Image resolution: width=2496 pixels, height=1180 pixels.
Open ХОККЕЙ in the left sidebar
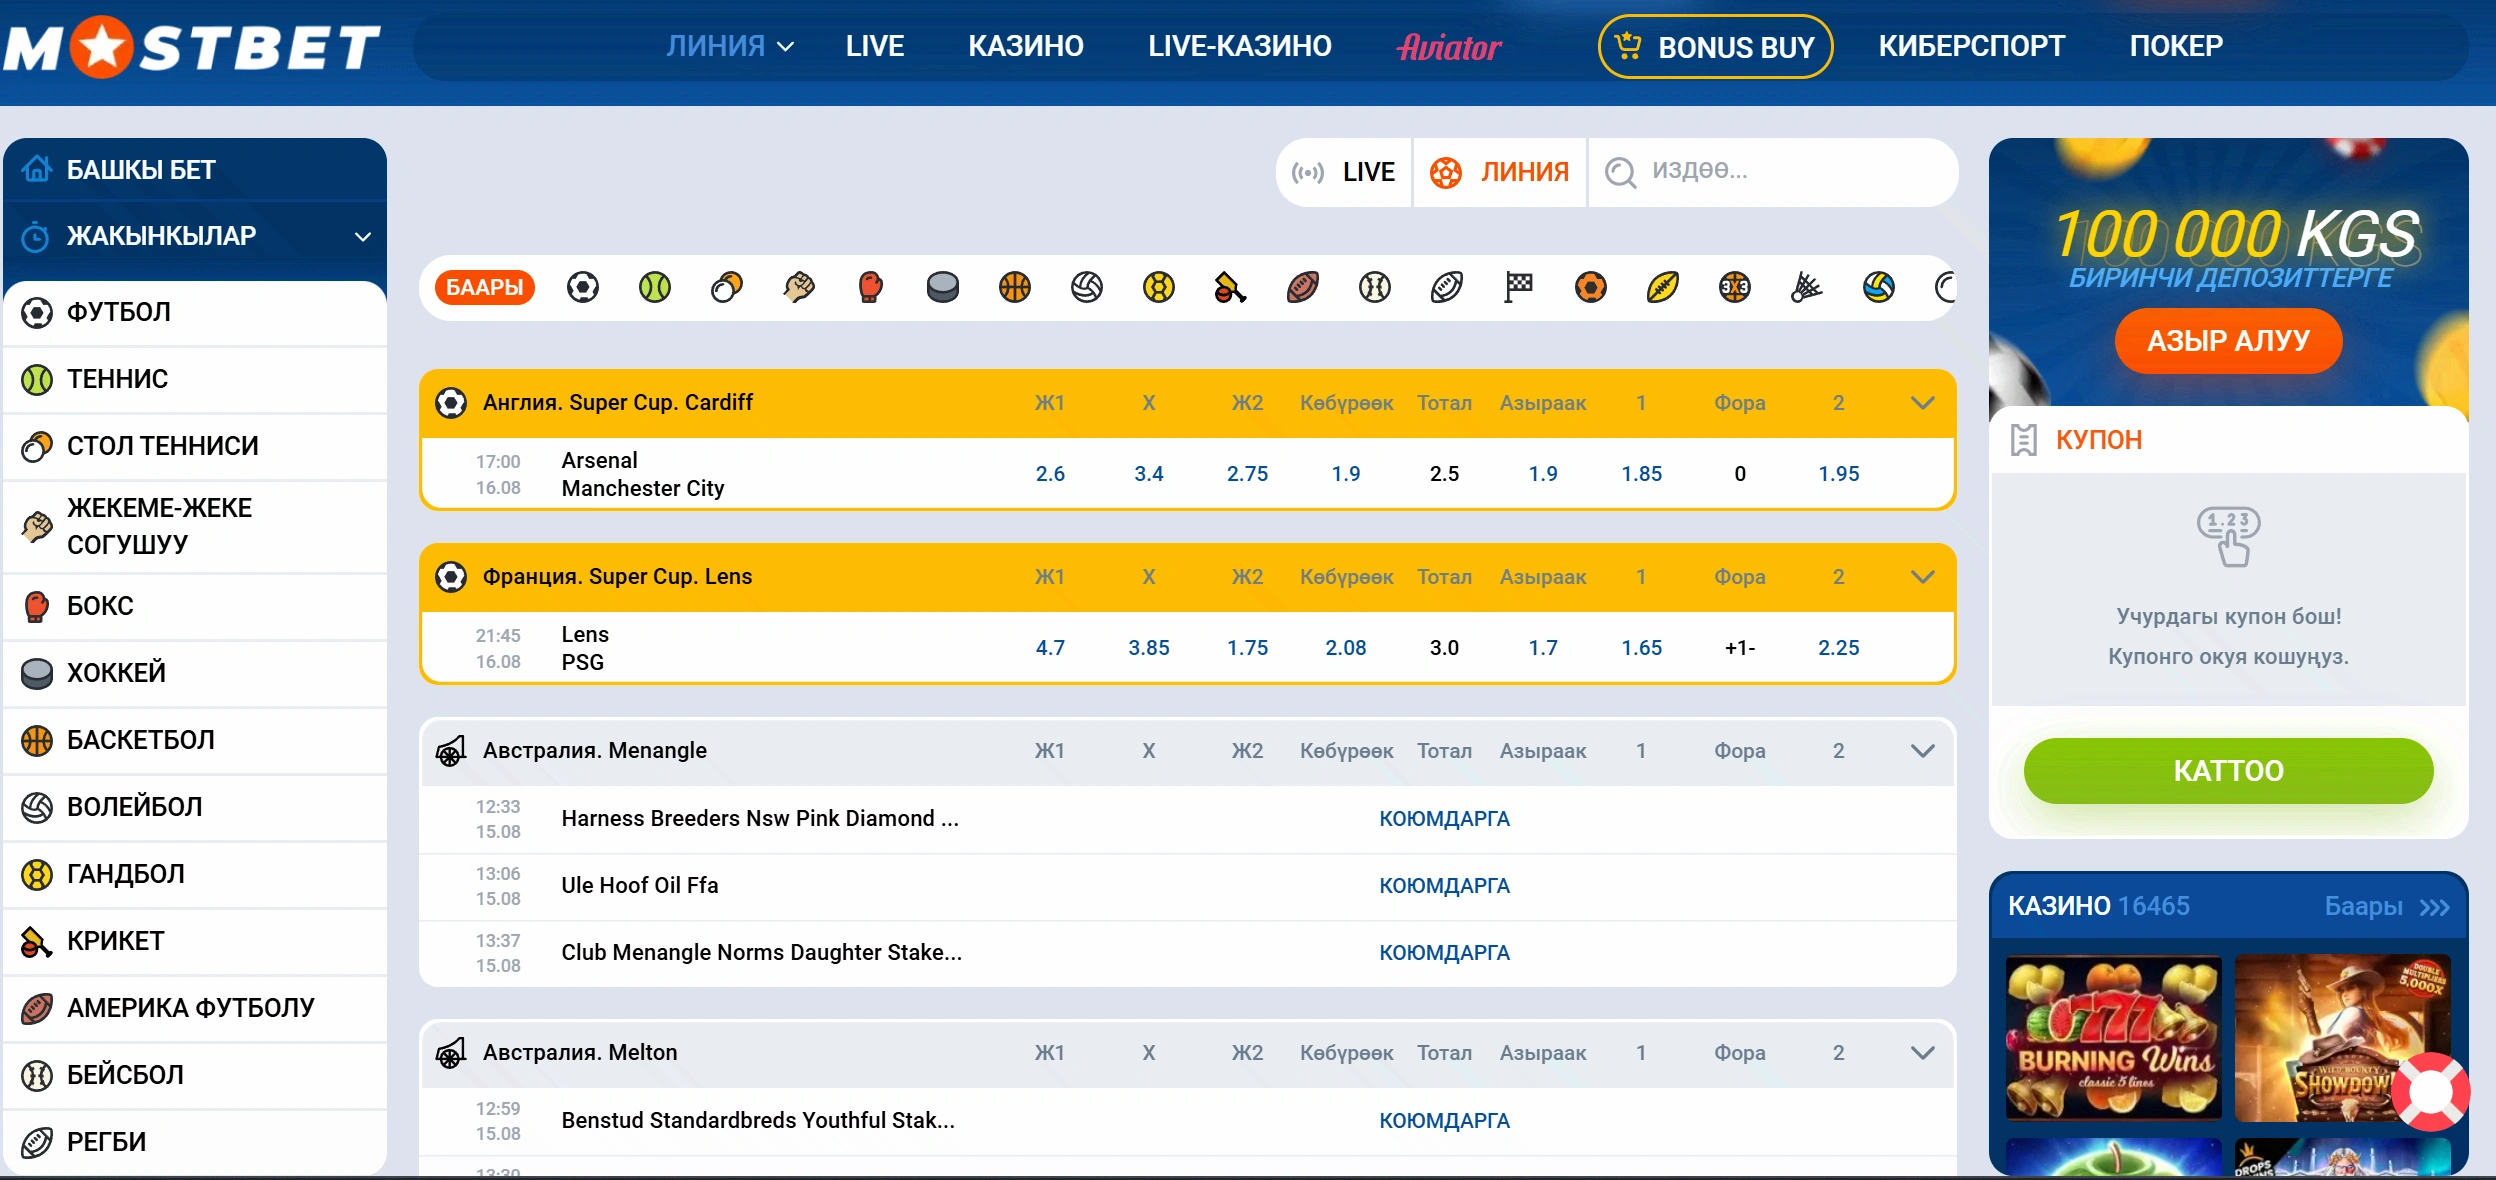tap(195, 674)
